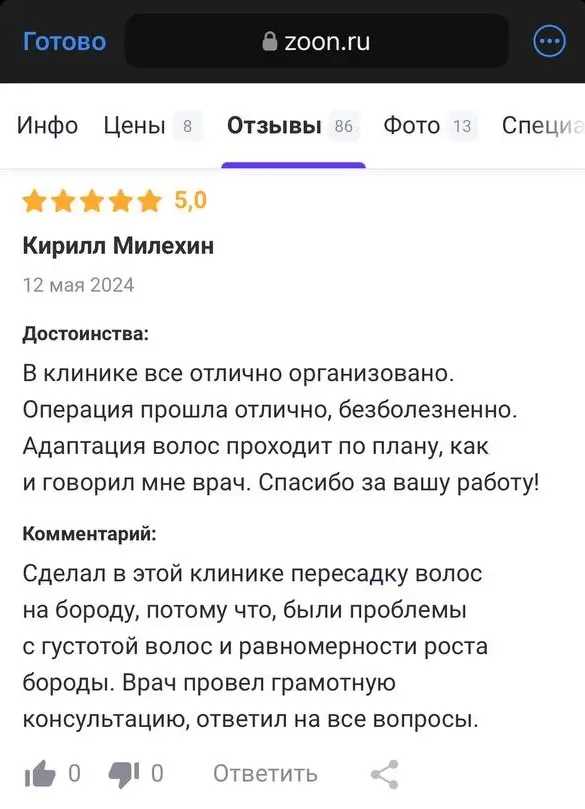The width and height of the screenshot is (585, 809).
Task: Switch to the Инфо tab
Action: tap(47, 125)
